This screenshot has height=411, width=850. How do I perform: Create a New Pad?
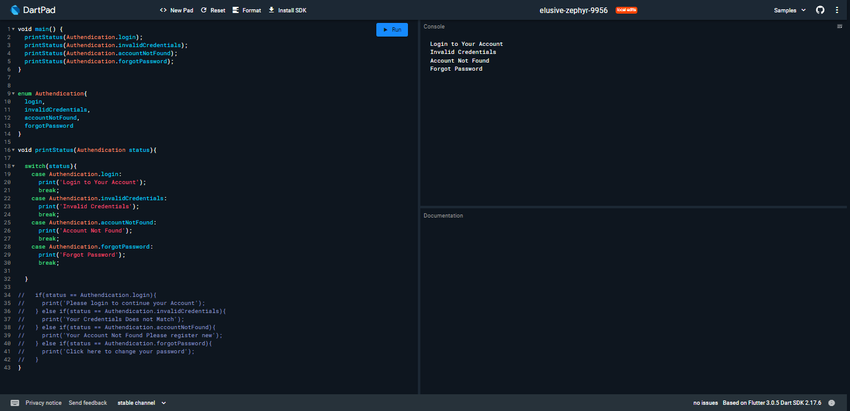[x=178, y=10]
